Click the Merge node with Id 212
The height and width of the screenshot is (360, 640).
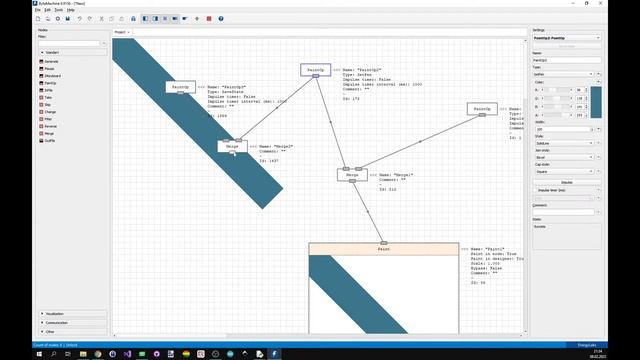pos(352,175)
